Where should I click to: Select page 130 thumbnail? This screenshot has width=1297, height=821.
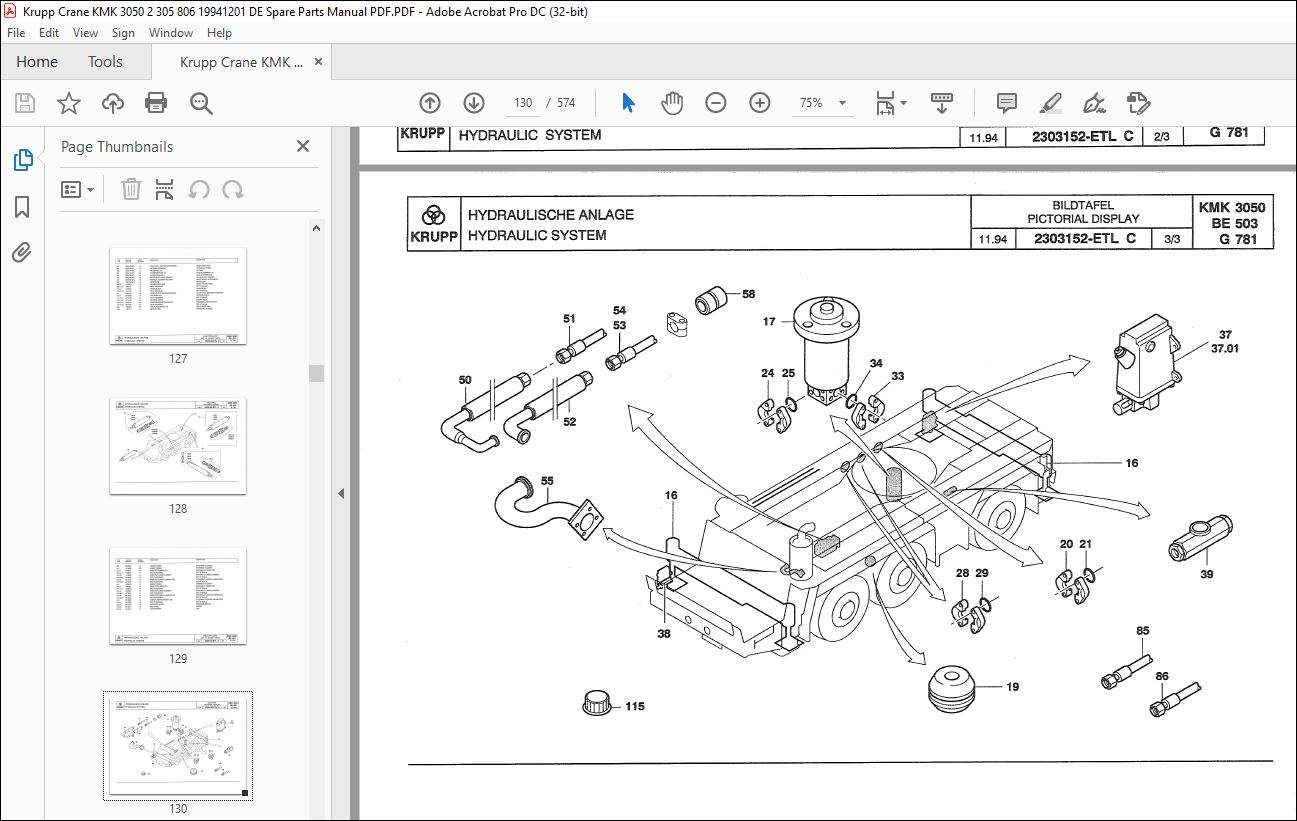178,746
